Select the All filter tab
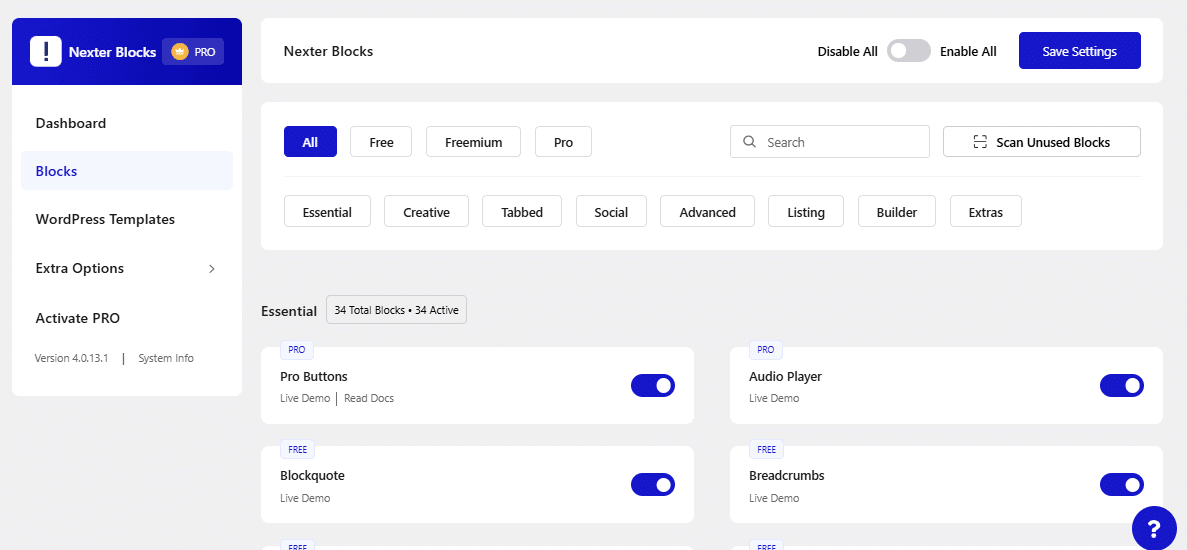 (310, 141)
